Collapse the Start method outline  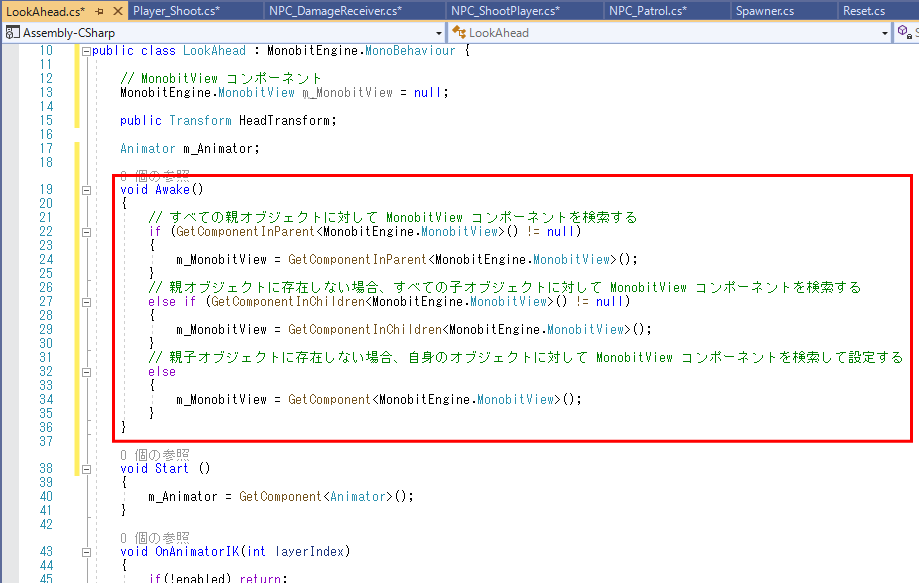86,469
